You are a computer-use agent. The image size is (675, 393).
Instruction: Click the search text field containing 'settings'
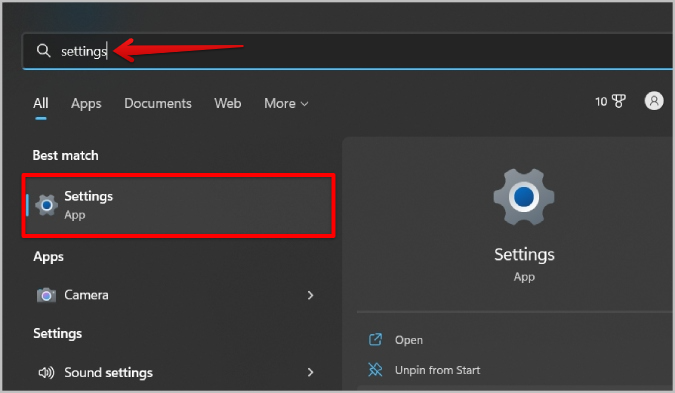pos(348,51)
